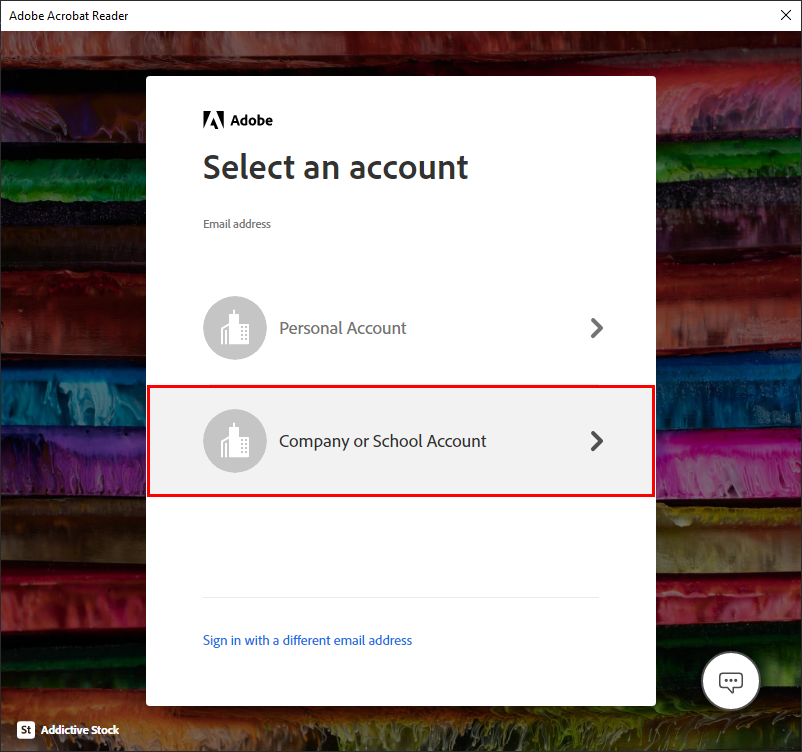Expand the Company or School Account chevron

596,441
